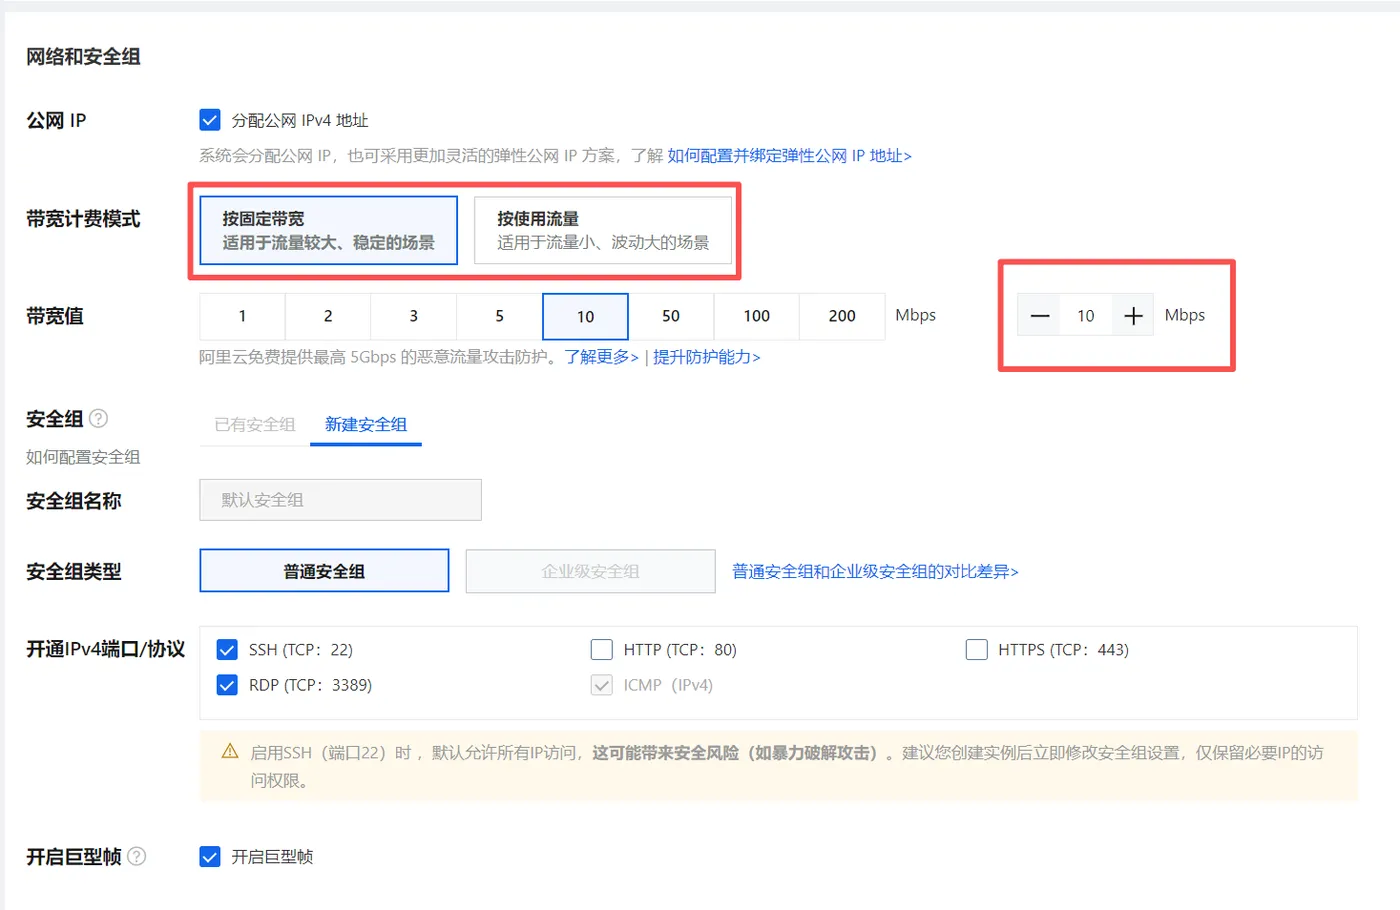
Task: Enable the HTTPS (TCP: 443) checkbox
Action: (977, 650)
